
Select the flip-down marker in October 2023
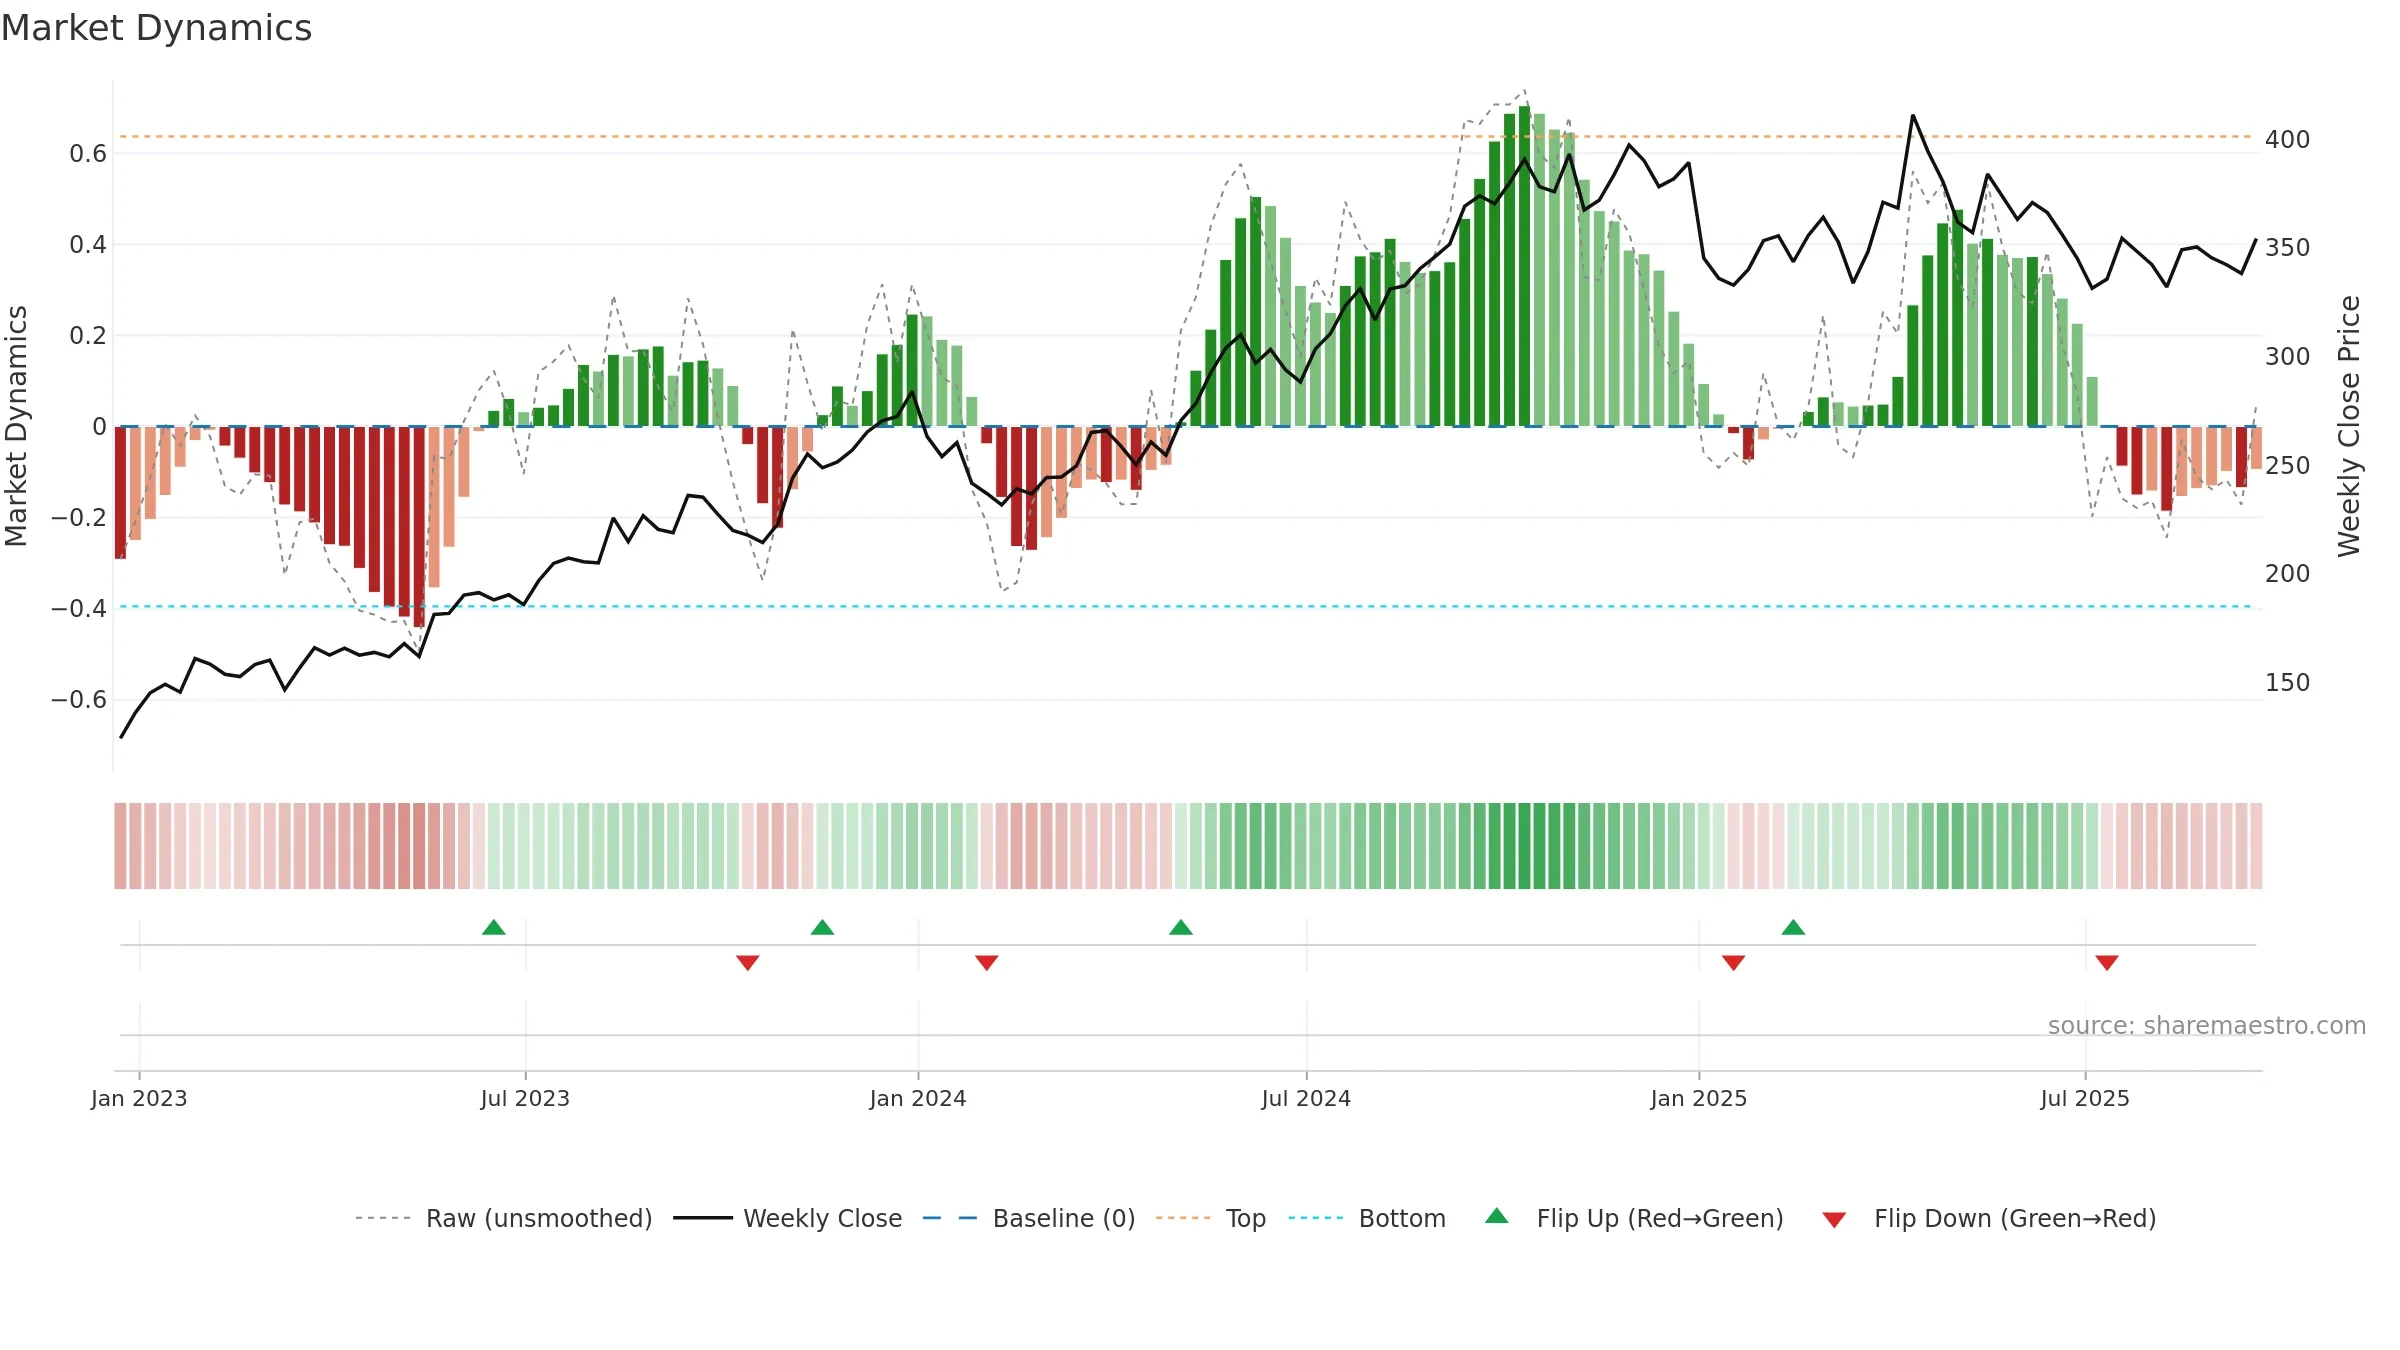pos(748,962)
